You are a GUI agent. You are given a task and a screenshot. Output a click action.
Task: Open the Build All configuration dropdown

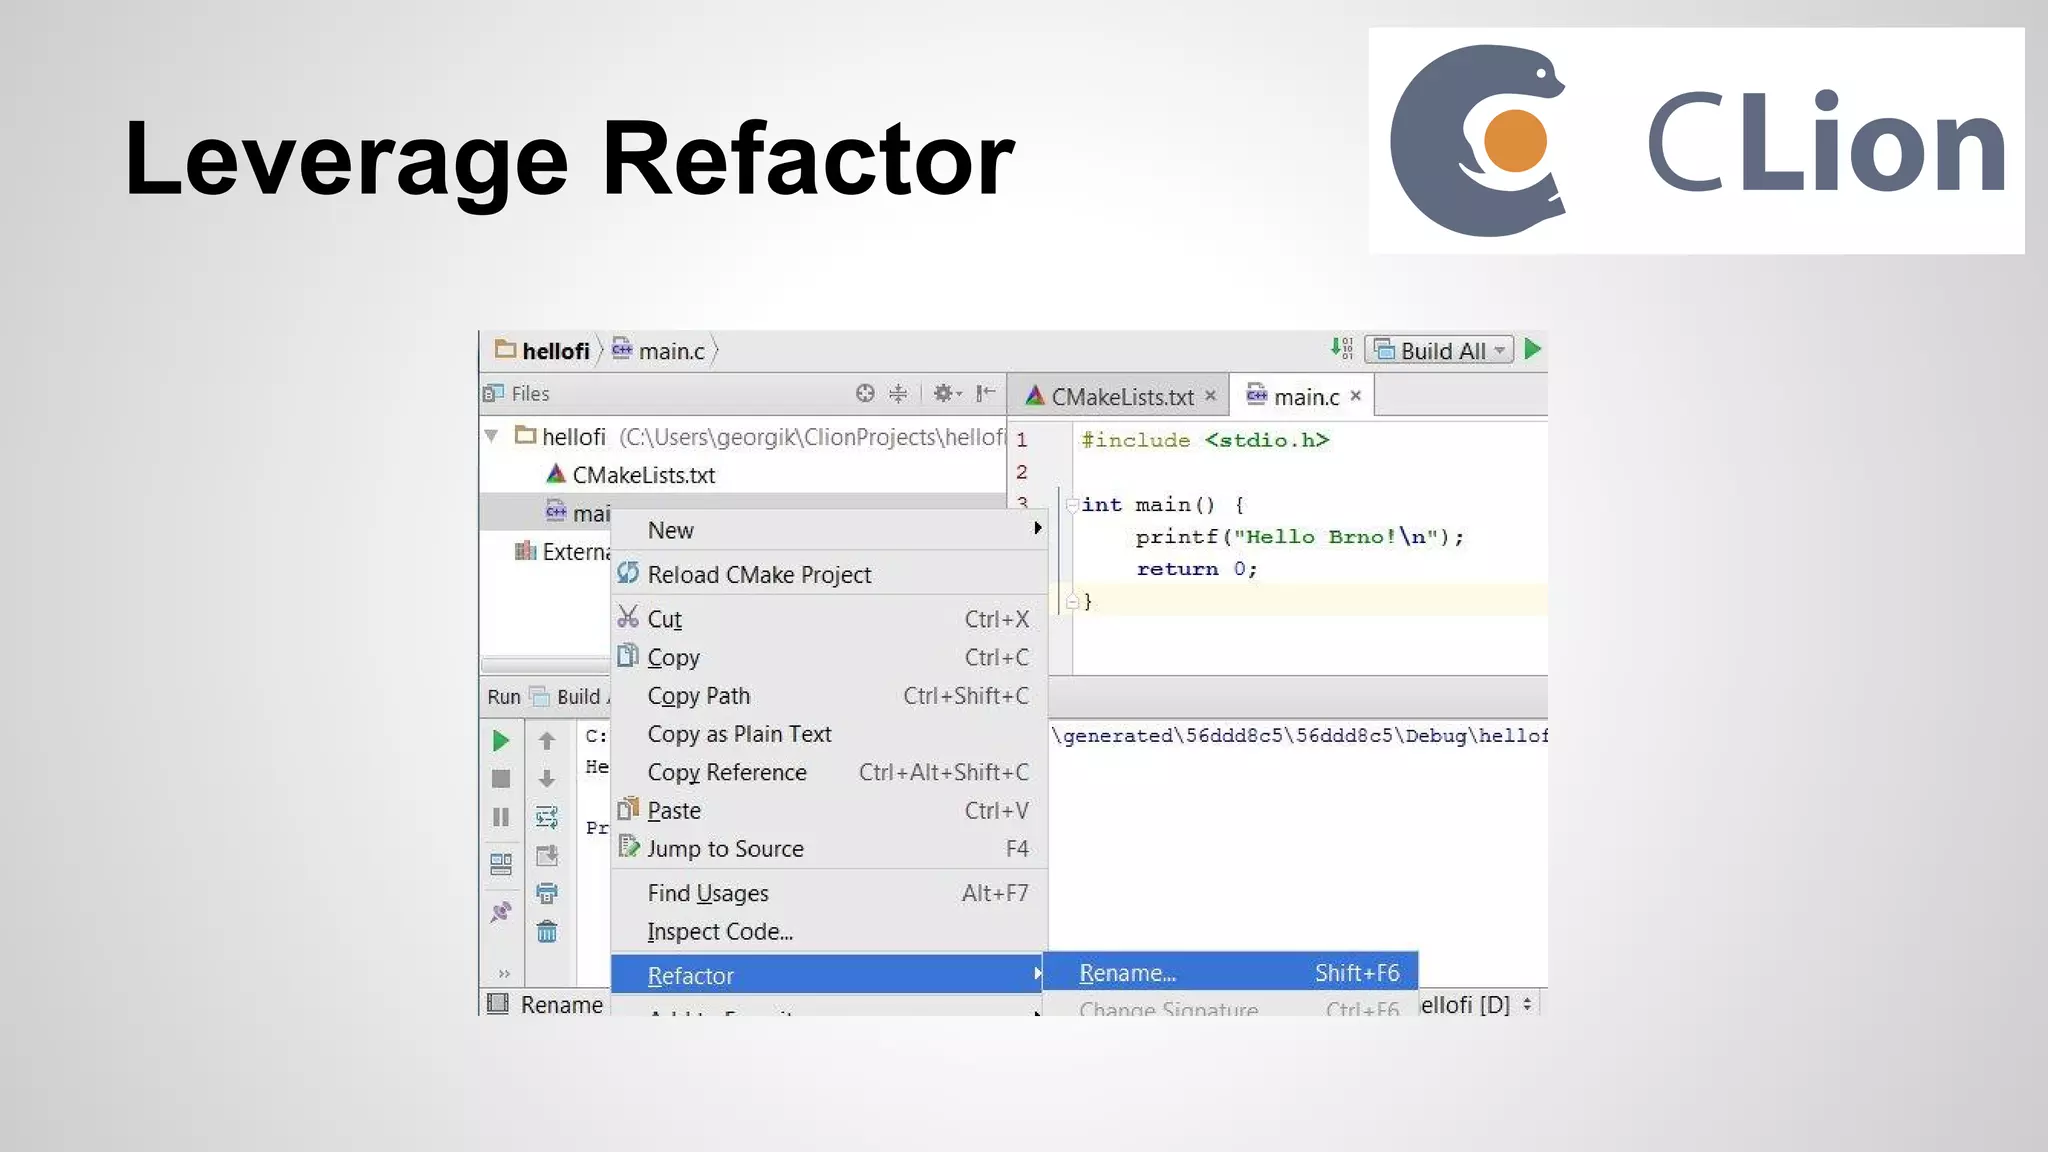coord(1439,350)
